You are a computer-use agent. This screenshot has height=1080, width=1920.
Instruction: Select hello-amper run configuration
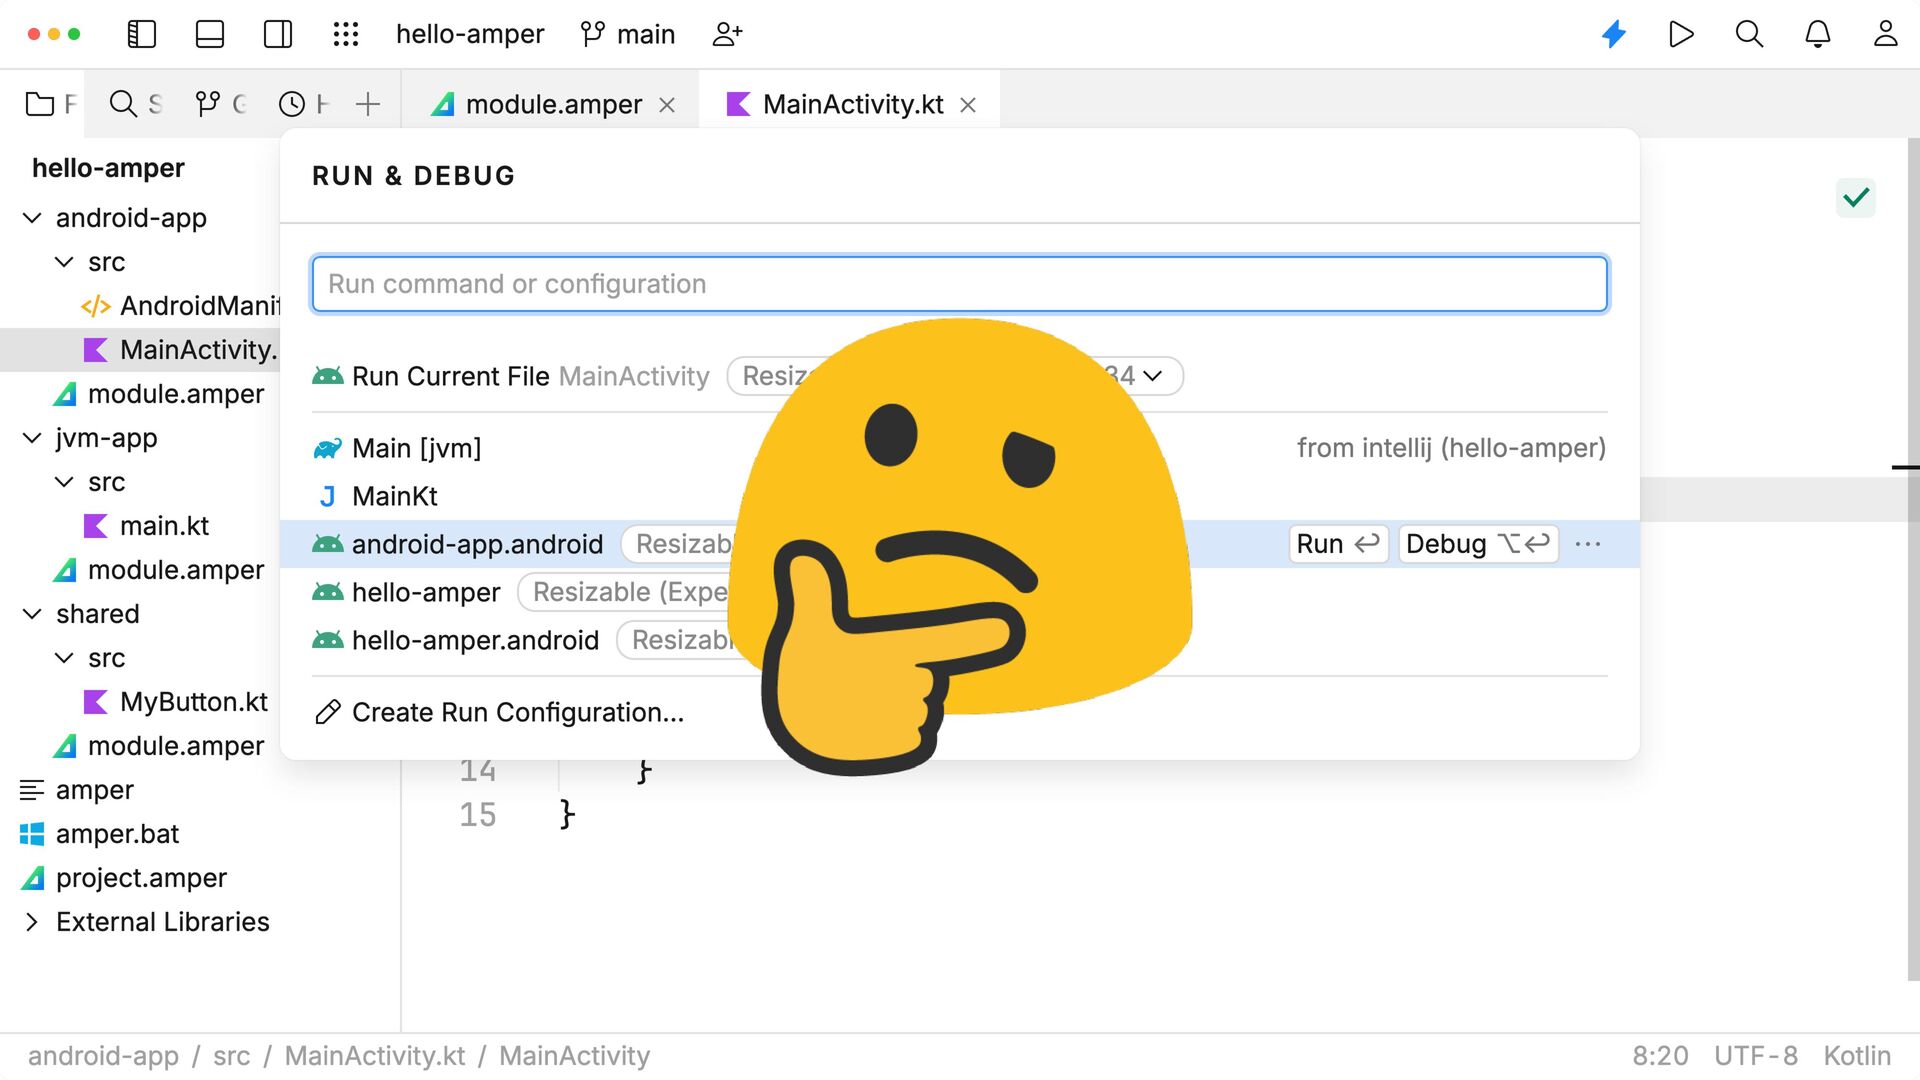coord(960,592)
